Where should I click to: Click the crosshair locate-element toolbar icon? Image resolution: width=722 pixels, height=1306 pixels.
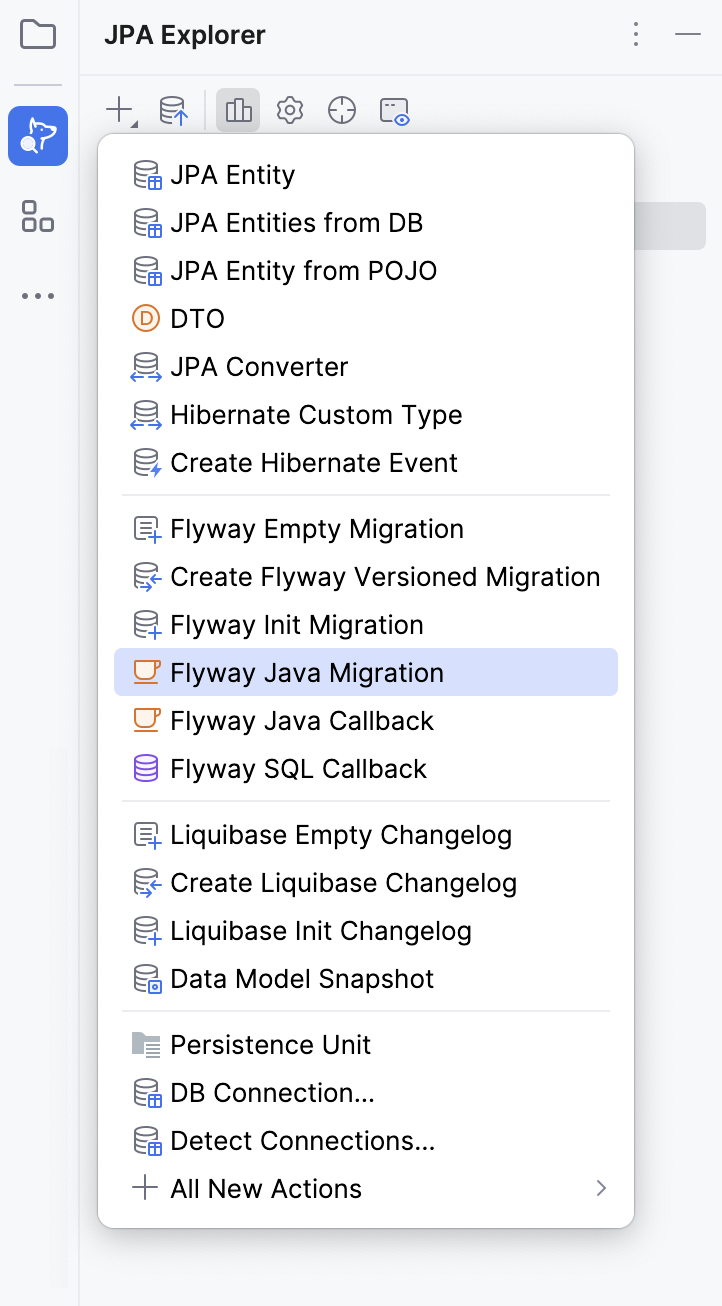(341, 110)
